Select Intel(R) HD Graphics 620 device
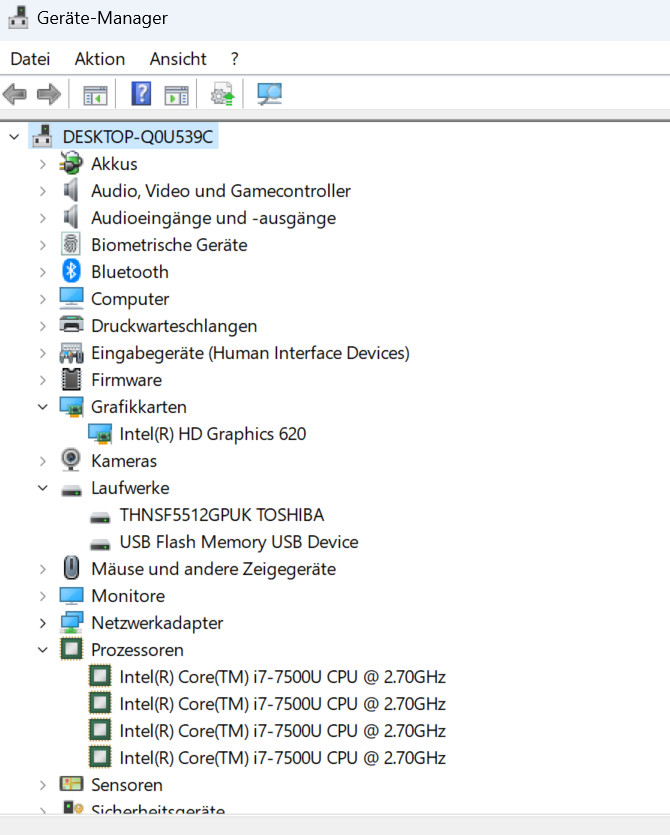The image size is (670, 835). click(x=213, y=434)
